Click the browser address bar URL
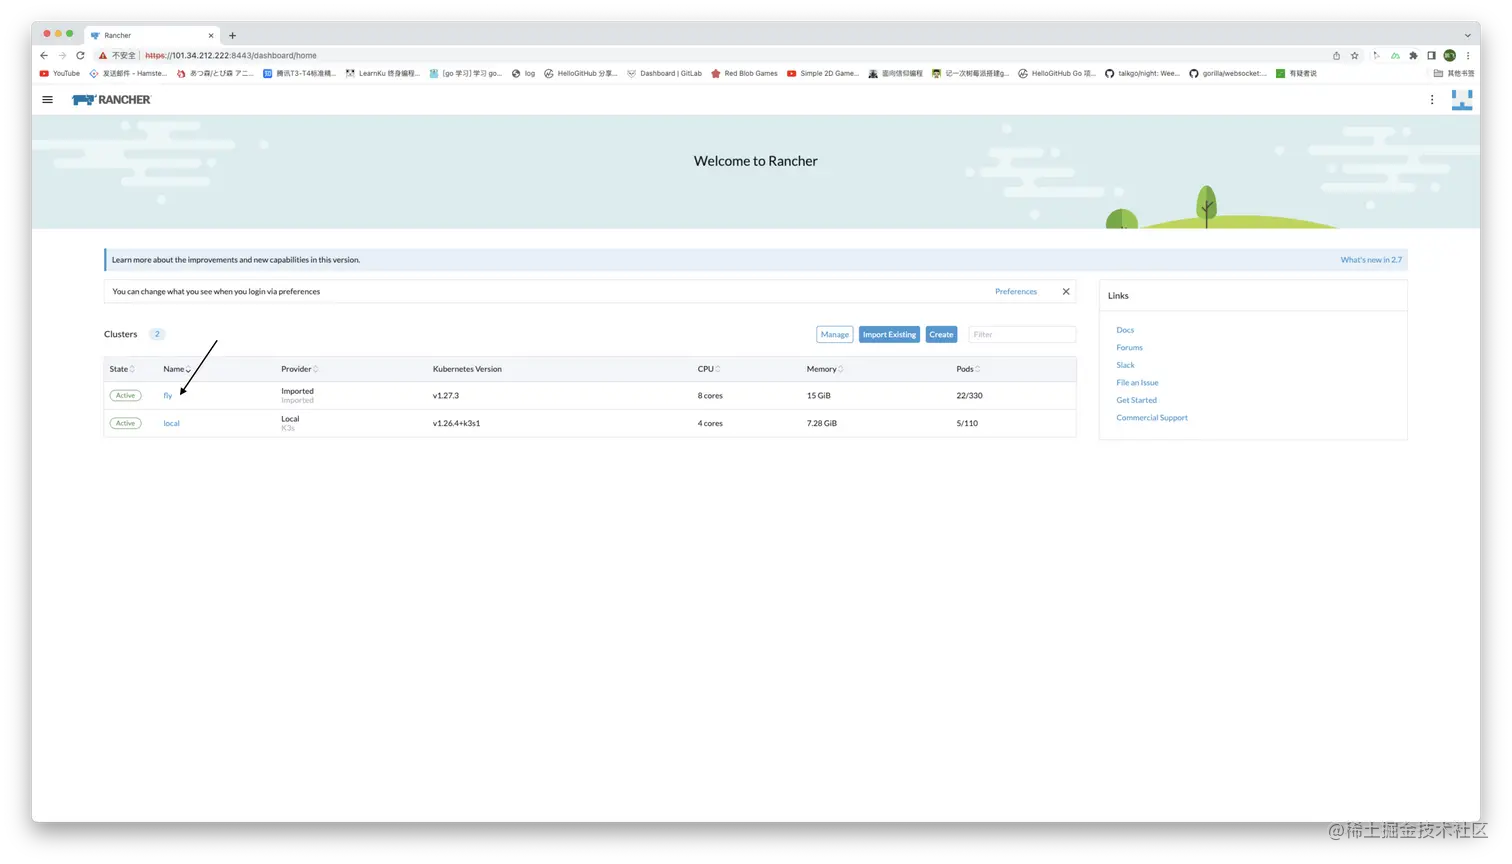The image size is (1512, 864). [231, 56]
